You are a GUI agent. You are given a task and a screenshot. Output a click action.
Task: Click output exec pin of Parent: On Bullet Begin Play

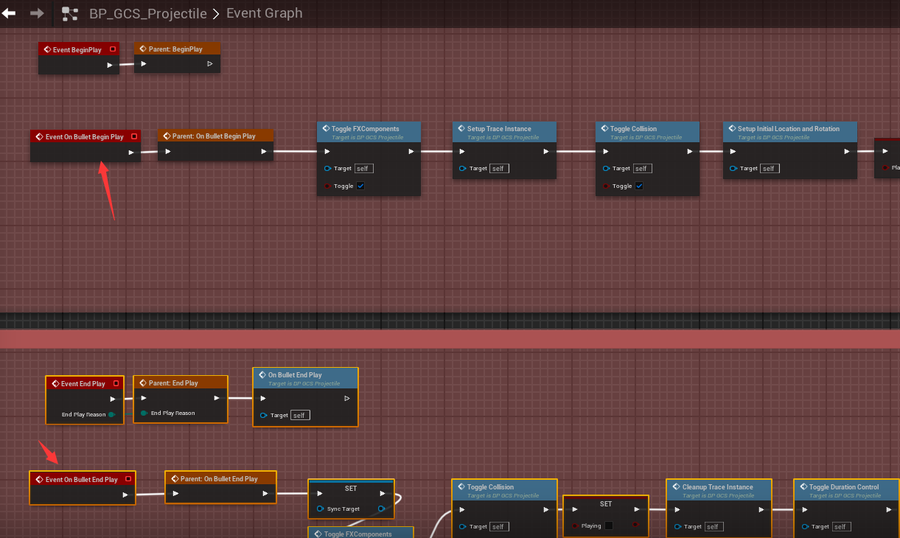[x=263, y=152]
